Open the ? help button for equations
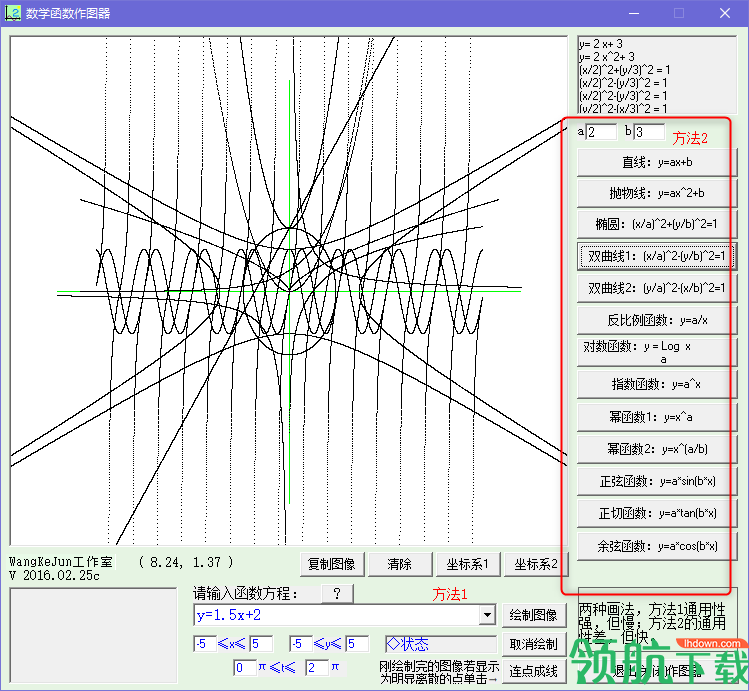Viewport: 749px width, 691px height. point(337,594)
